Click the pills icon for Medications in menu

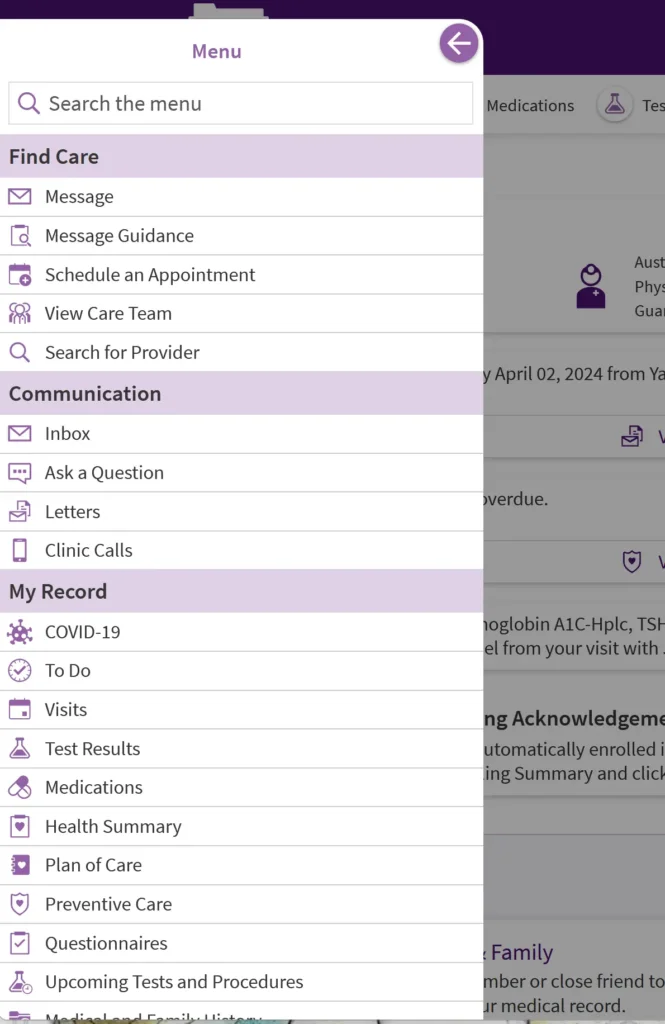coord(20,788)
